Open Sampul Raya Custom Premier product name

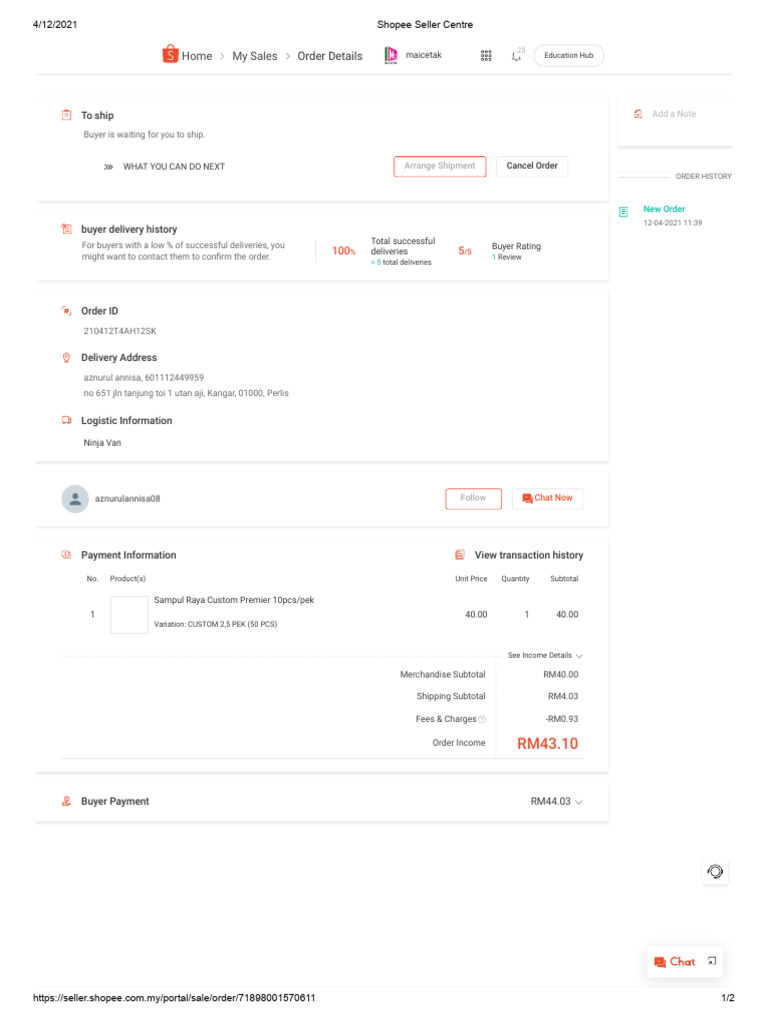[234, 600]
